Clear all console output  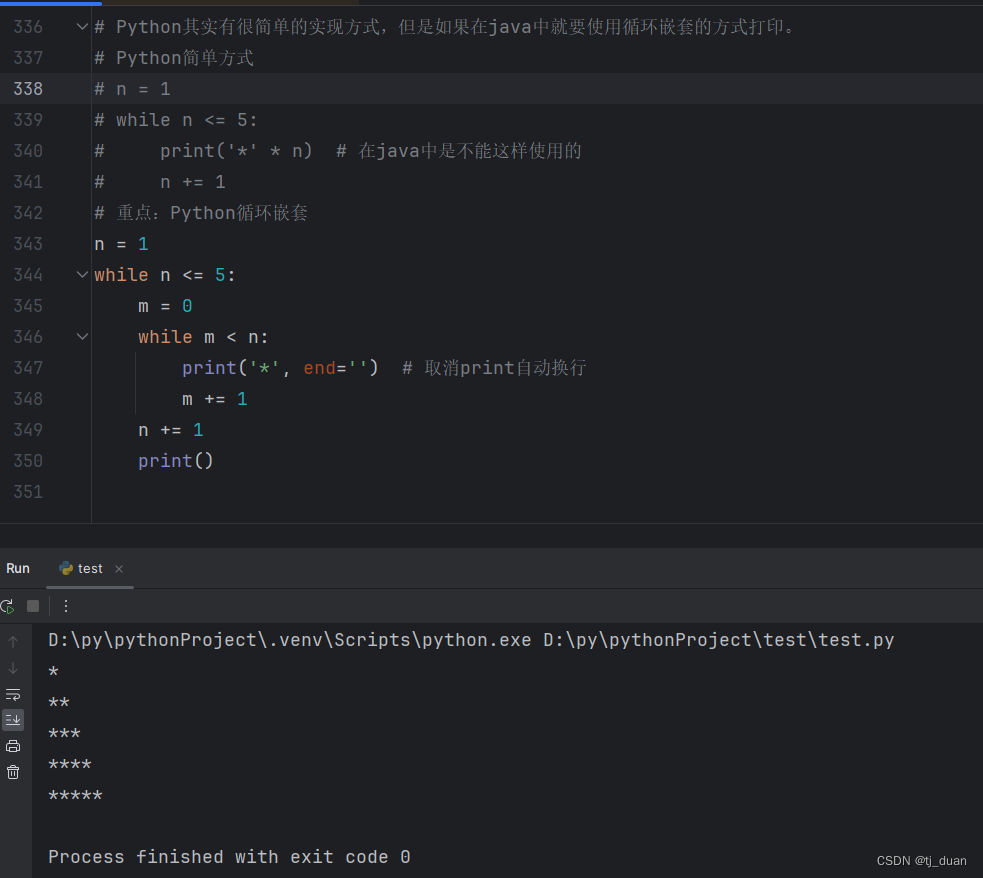13,772
